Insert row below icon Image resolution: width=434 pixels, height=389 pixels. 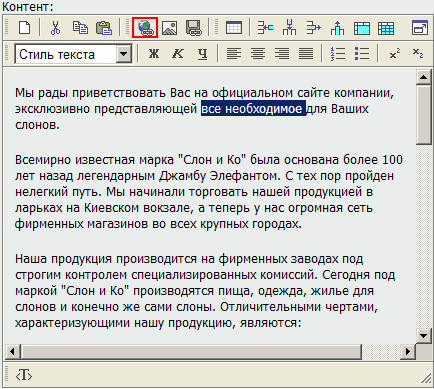point(289,28)
